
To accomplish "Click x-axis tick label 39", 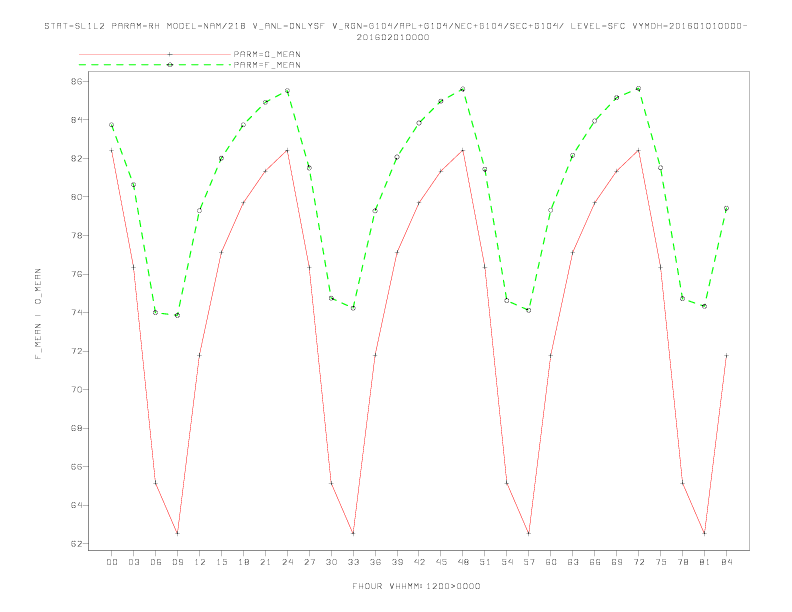I will [x=397, y=562].
